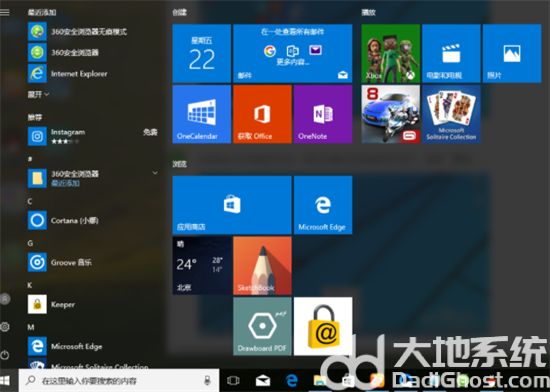Open the Microsoft Edge tile
This screenshot has height=392, width=550.
point(323,205)
